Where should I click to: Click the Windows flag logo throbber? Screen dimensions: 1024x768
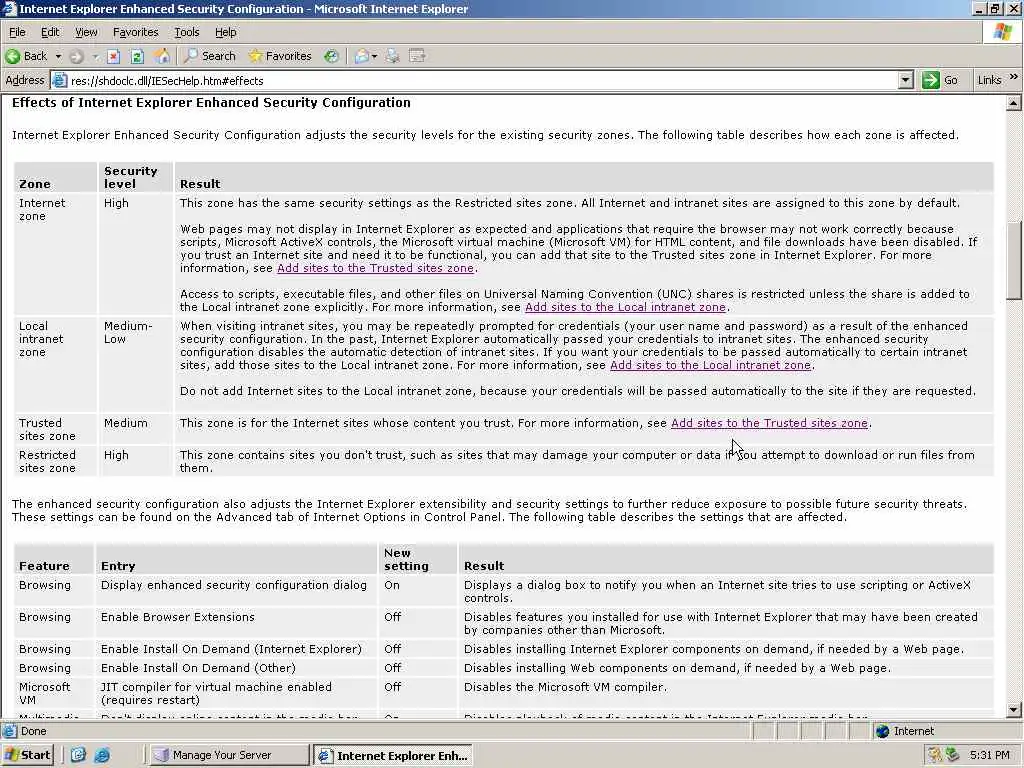click(x=1002, y=31)
